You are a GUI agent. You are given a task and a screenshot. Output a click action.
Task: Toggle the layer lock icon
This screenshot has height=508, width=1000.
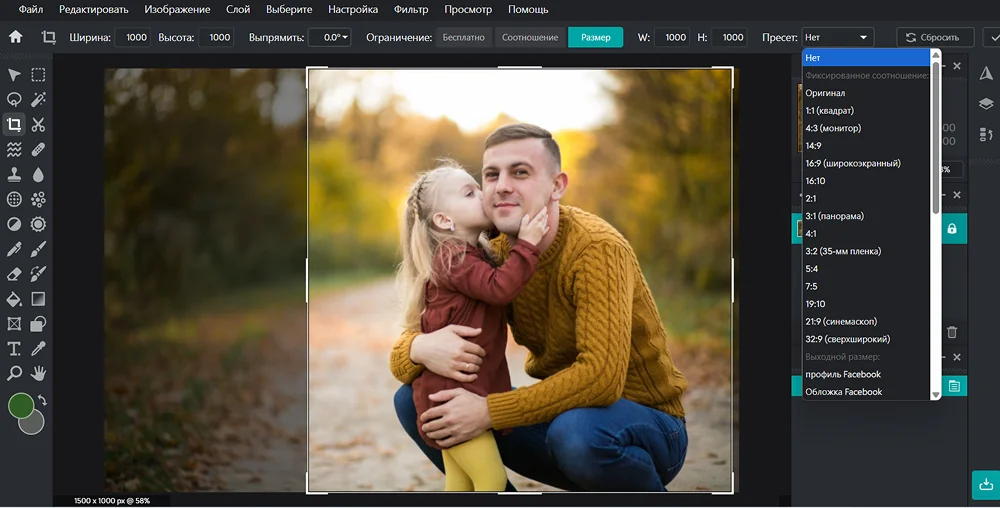[951, 229]
